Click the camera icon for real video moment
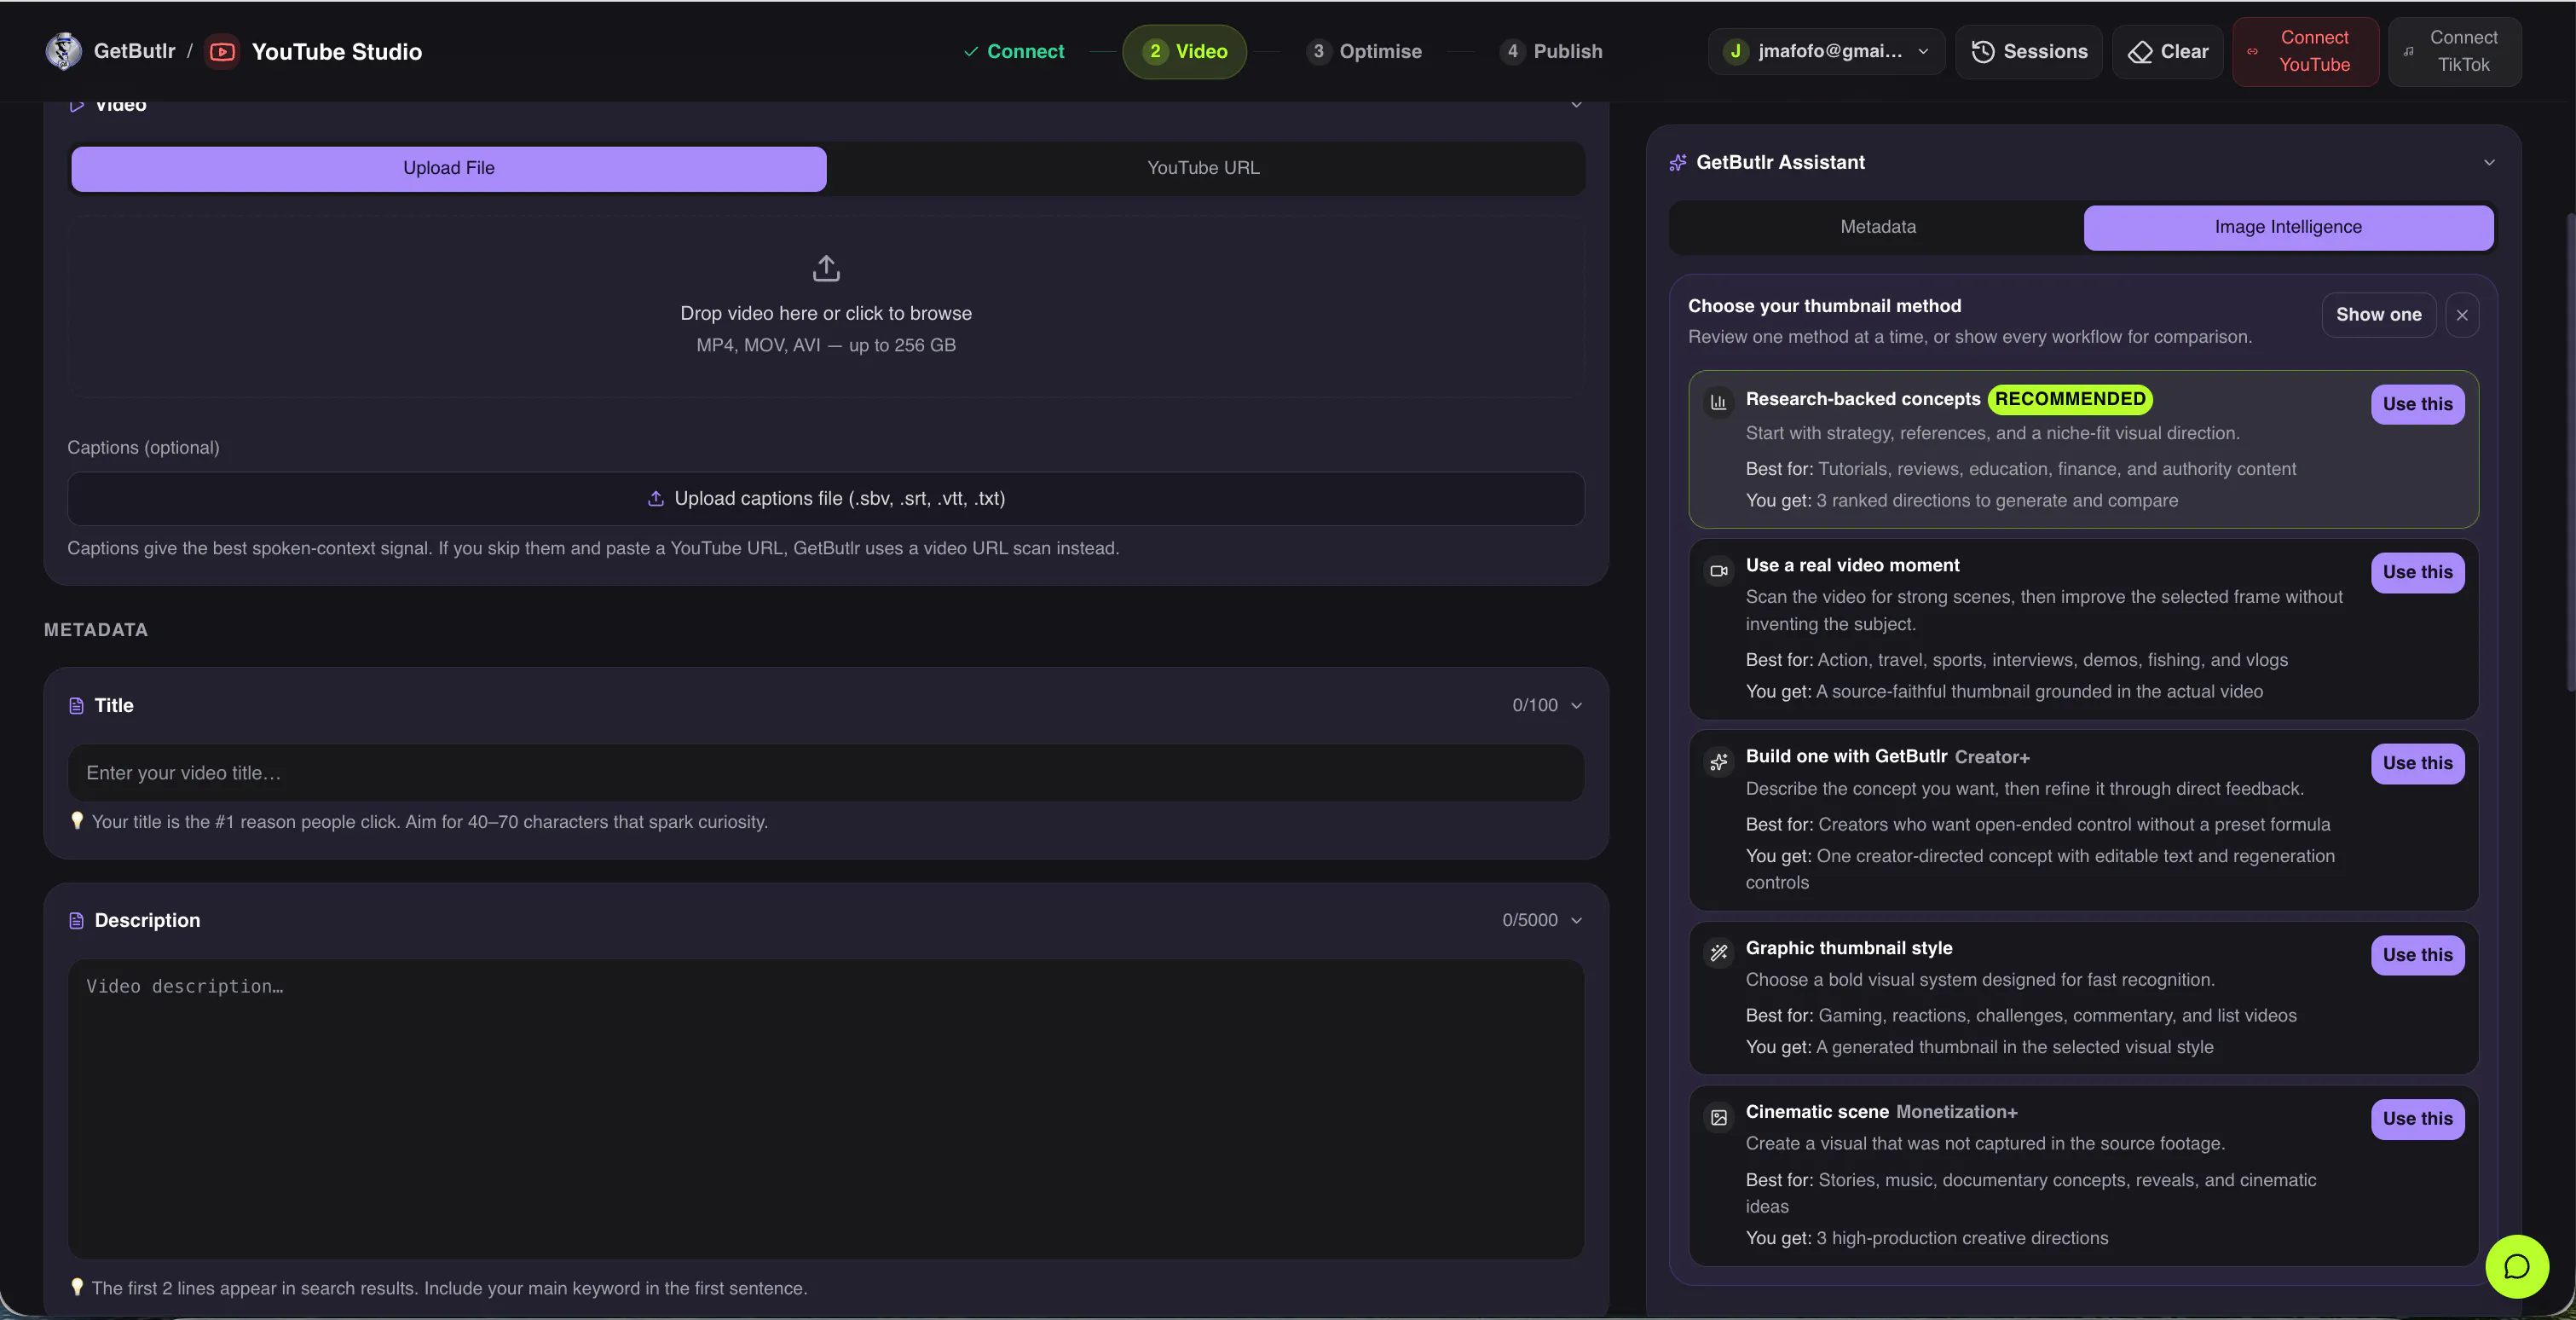The image size is (2576, 1320). 1718,571
